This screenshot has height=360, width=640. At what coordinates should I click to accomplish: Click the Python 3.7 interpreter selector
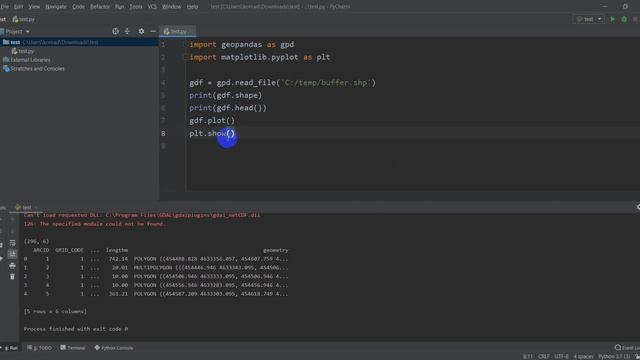click(x=613, y=356)
